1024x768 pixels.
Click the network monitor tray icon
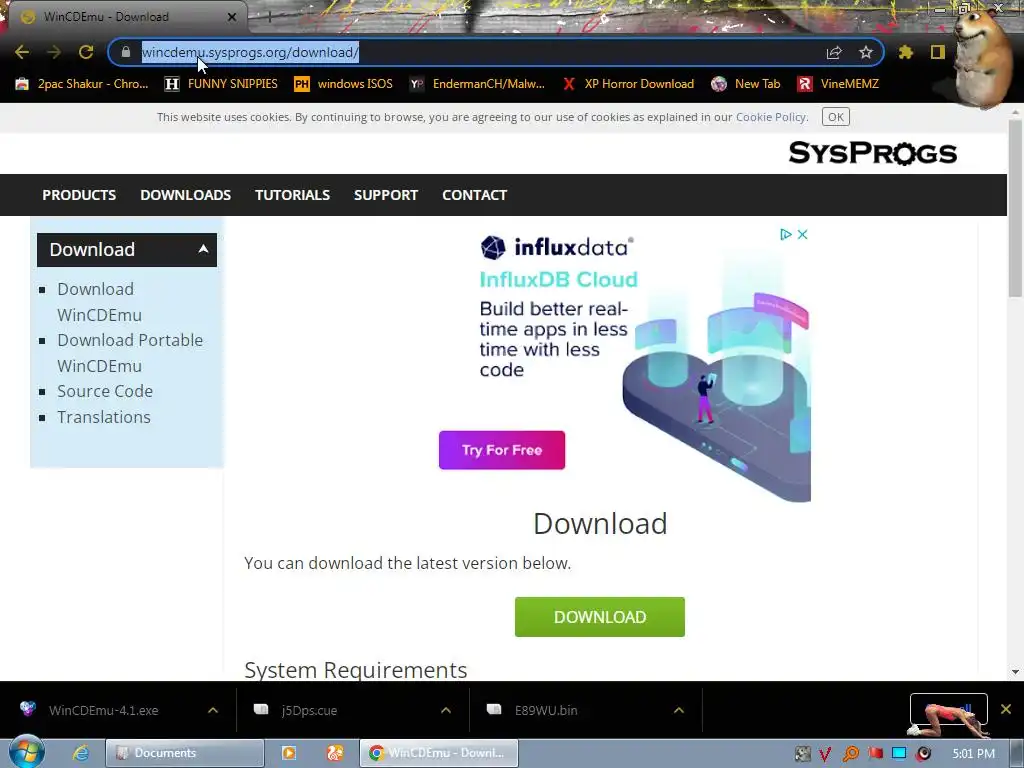(899, 754)
